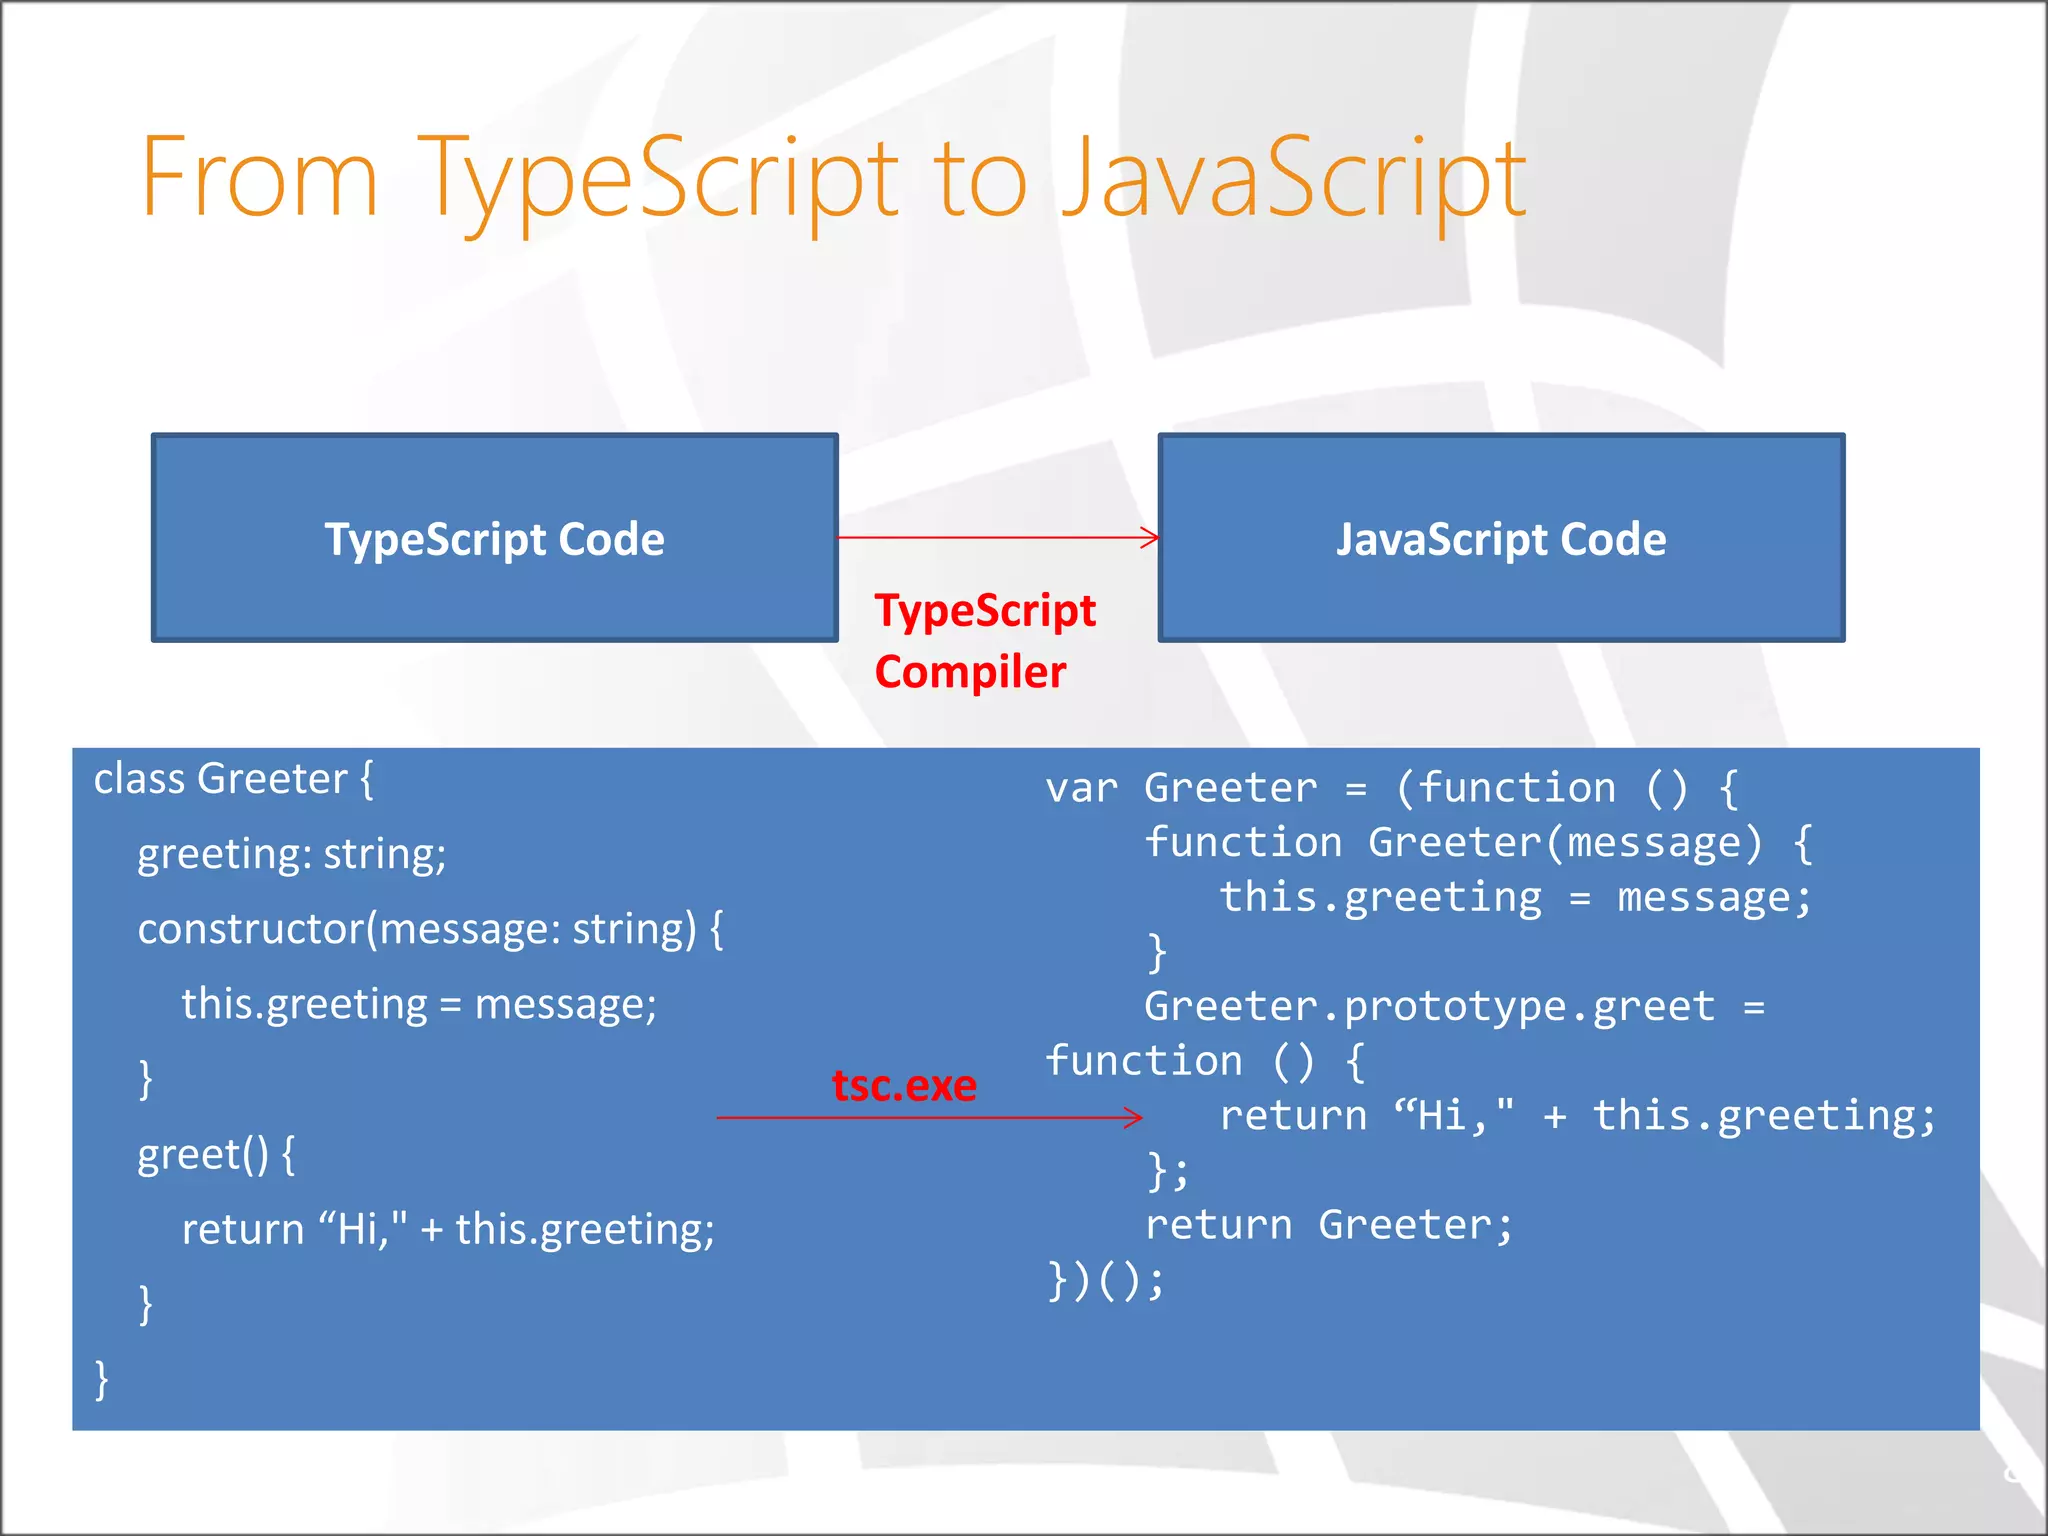Click 'this.greeting = message;' in TypeScript code
This screenshot has width=2048, height=1536.
pyautogui.click(x=418, y=1004)
